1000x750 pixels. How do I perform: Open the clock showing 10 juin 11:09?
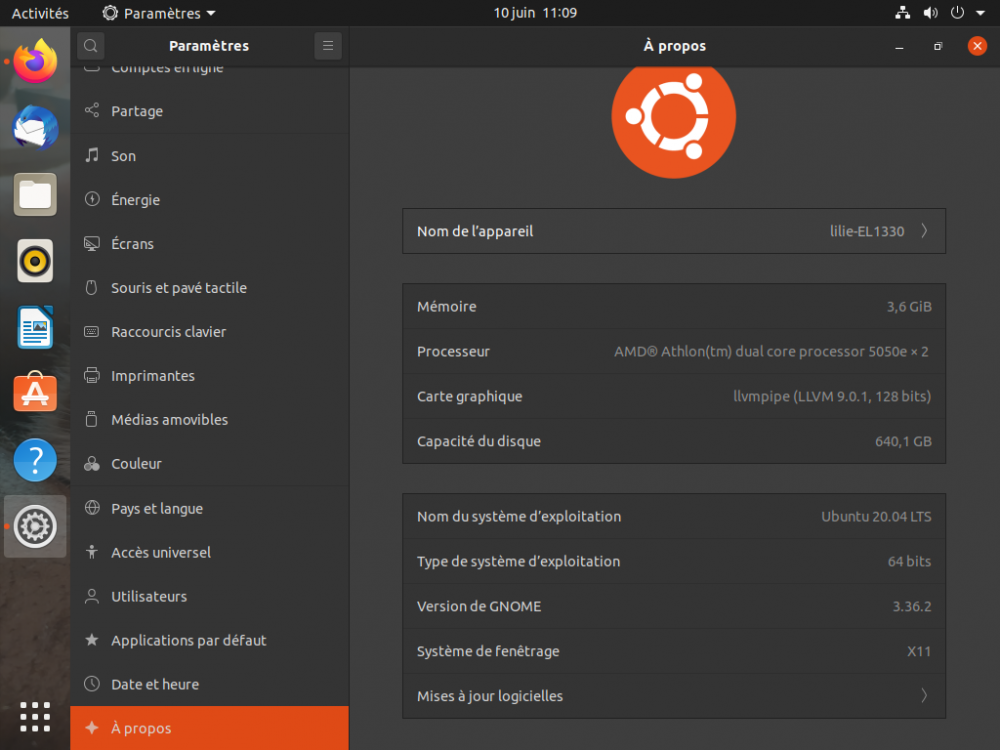(x=535, y=13)
